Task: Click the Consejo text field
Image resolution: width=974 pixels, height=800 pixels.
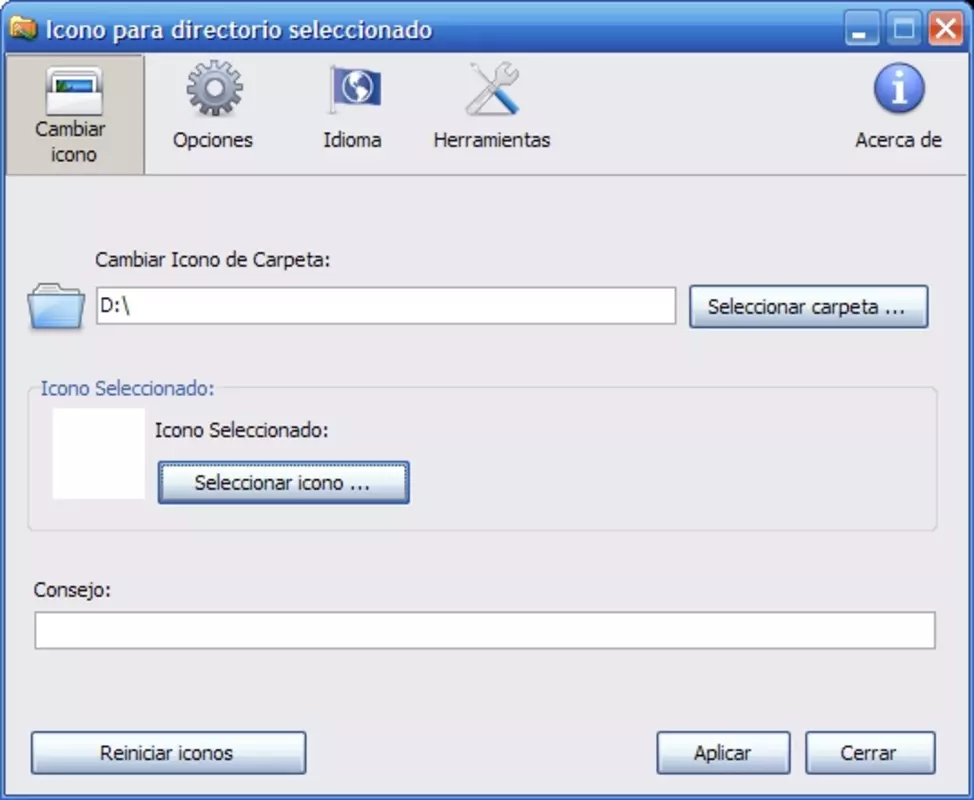Action: click(485, 630)
